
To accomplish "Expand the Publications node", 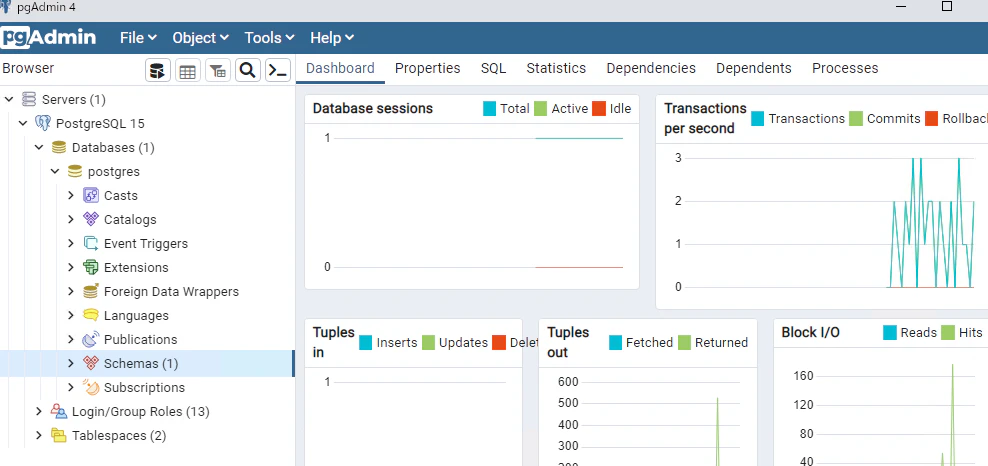I will pos(71,339).
